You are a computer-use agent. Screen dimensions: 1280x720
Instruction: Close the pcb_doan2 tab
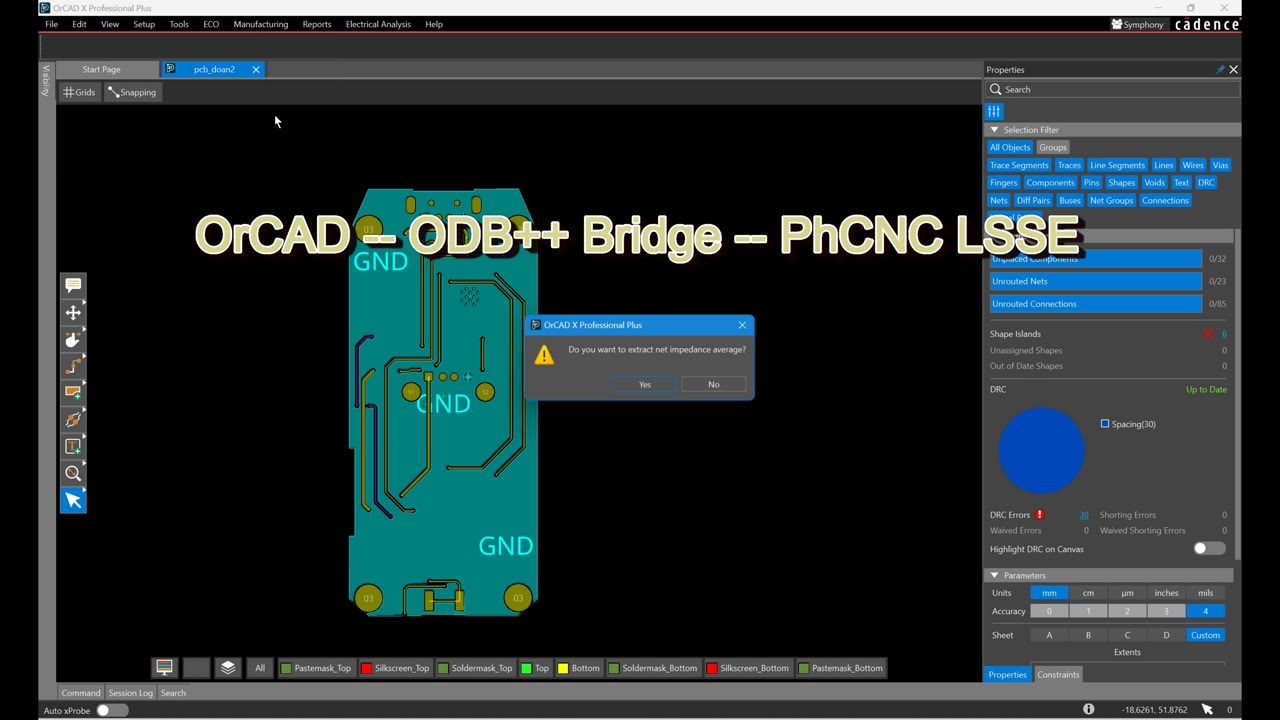pyautogui.click(x=256, y=69)
